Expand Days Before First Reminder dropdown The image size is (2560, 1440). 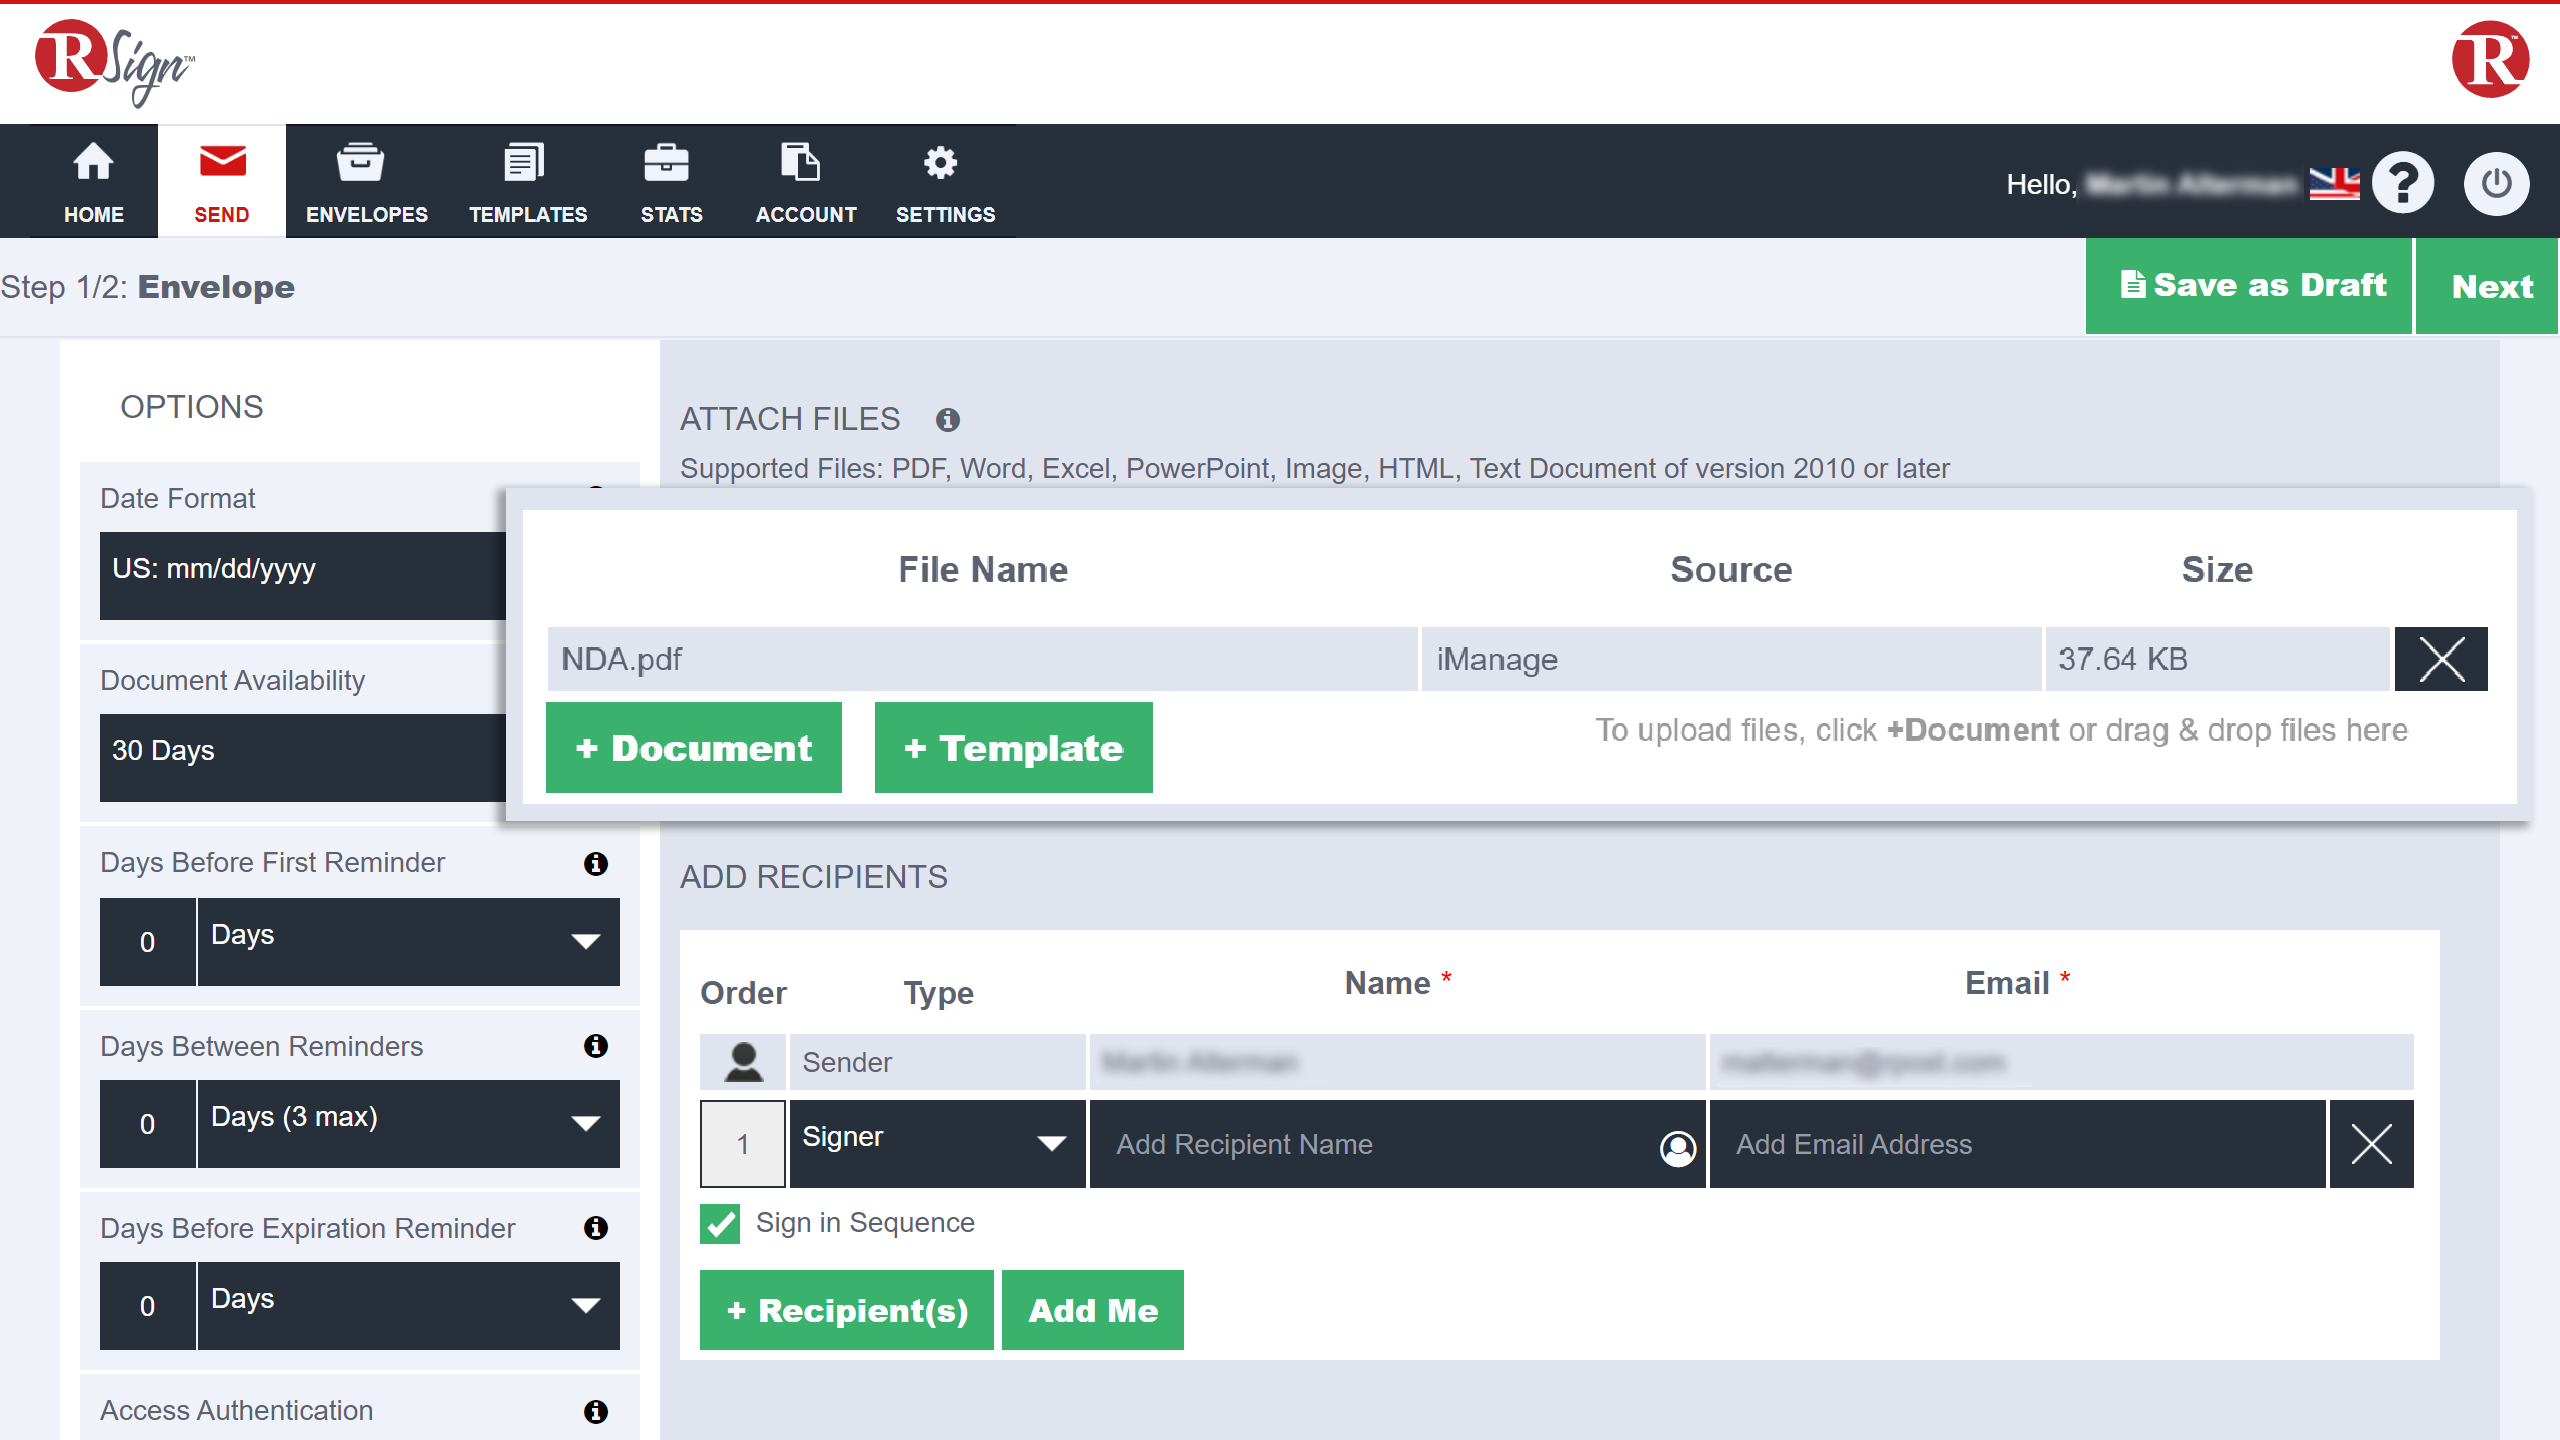point(408,941)
